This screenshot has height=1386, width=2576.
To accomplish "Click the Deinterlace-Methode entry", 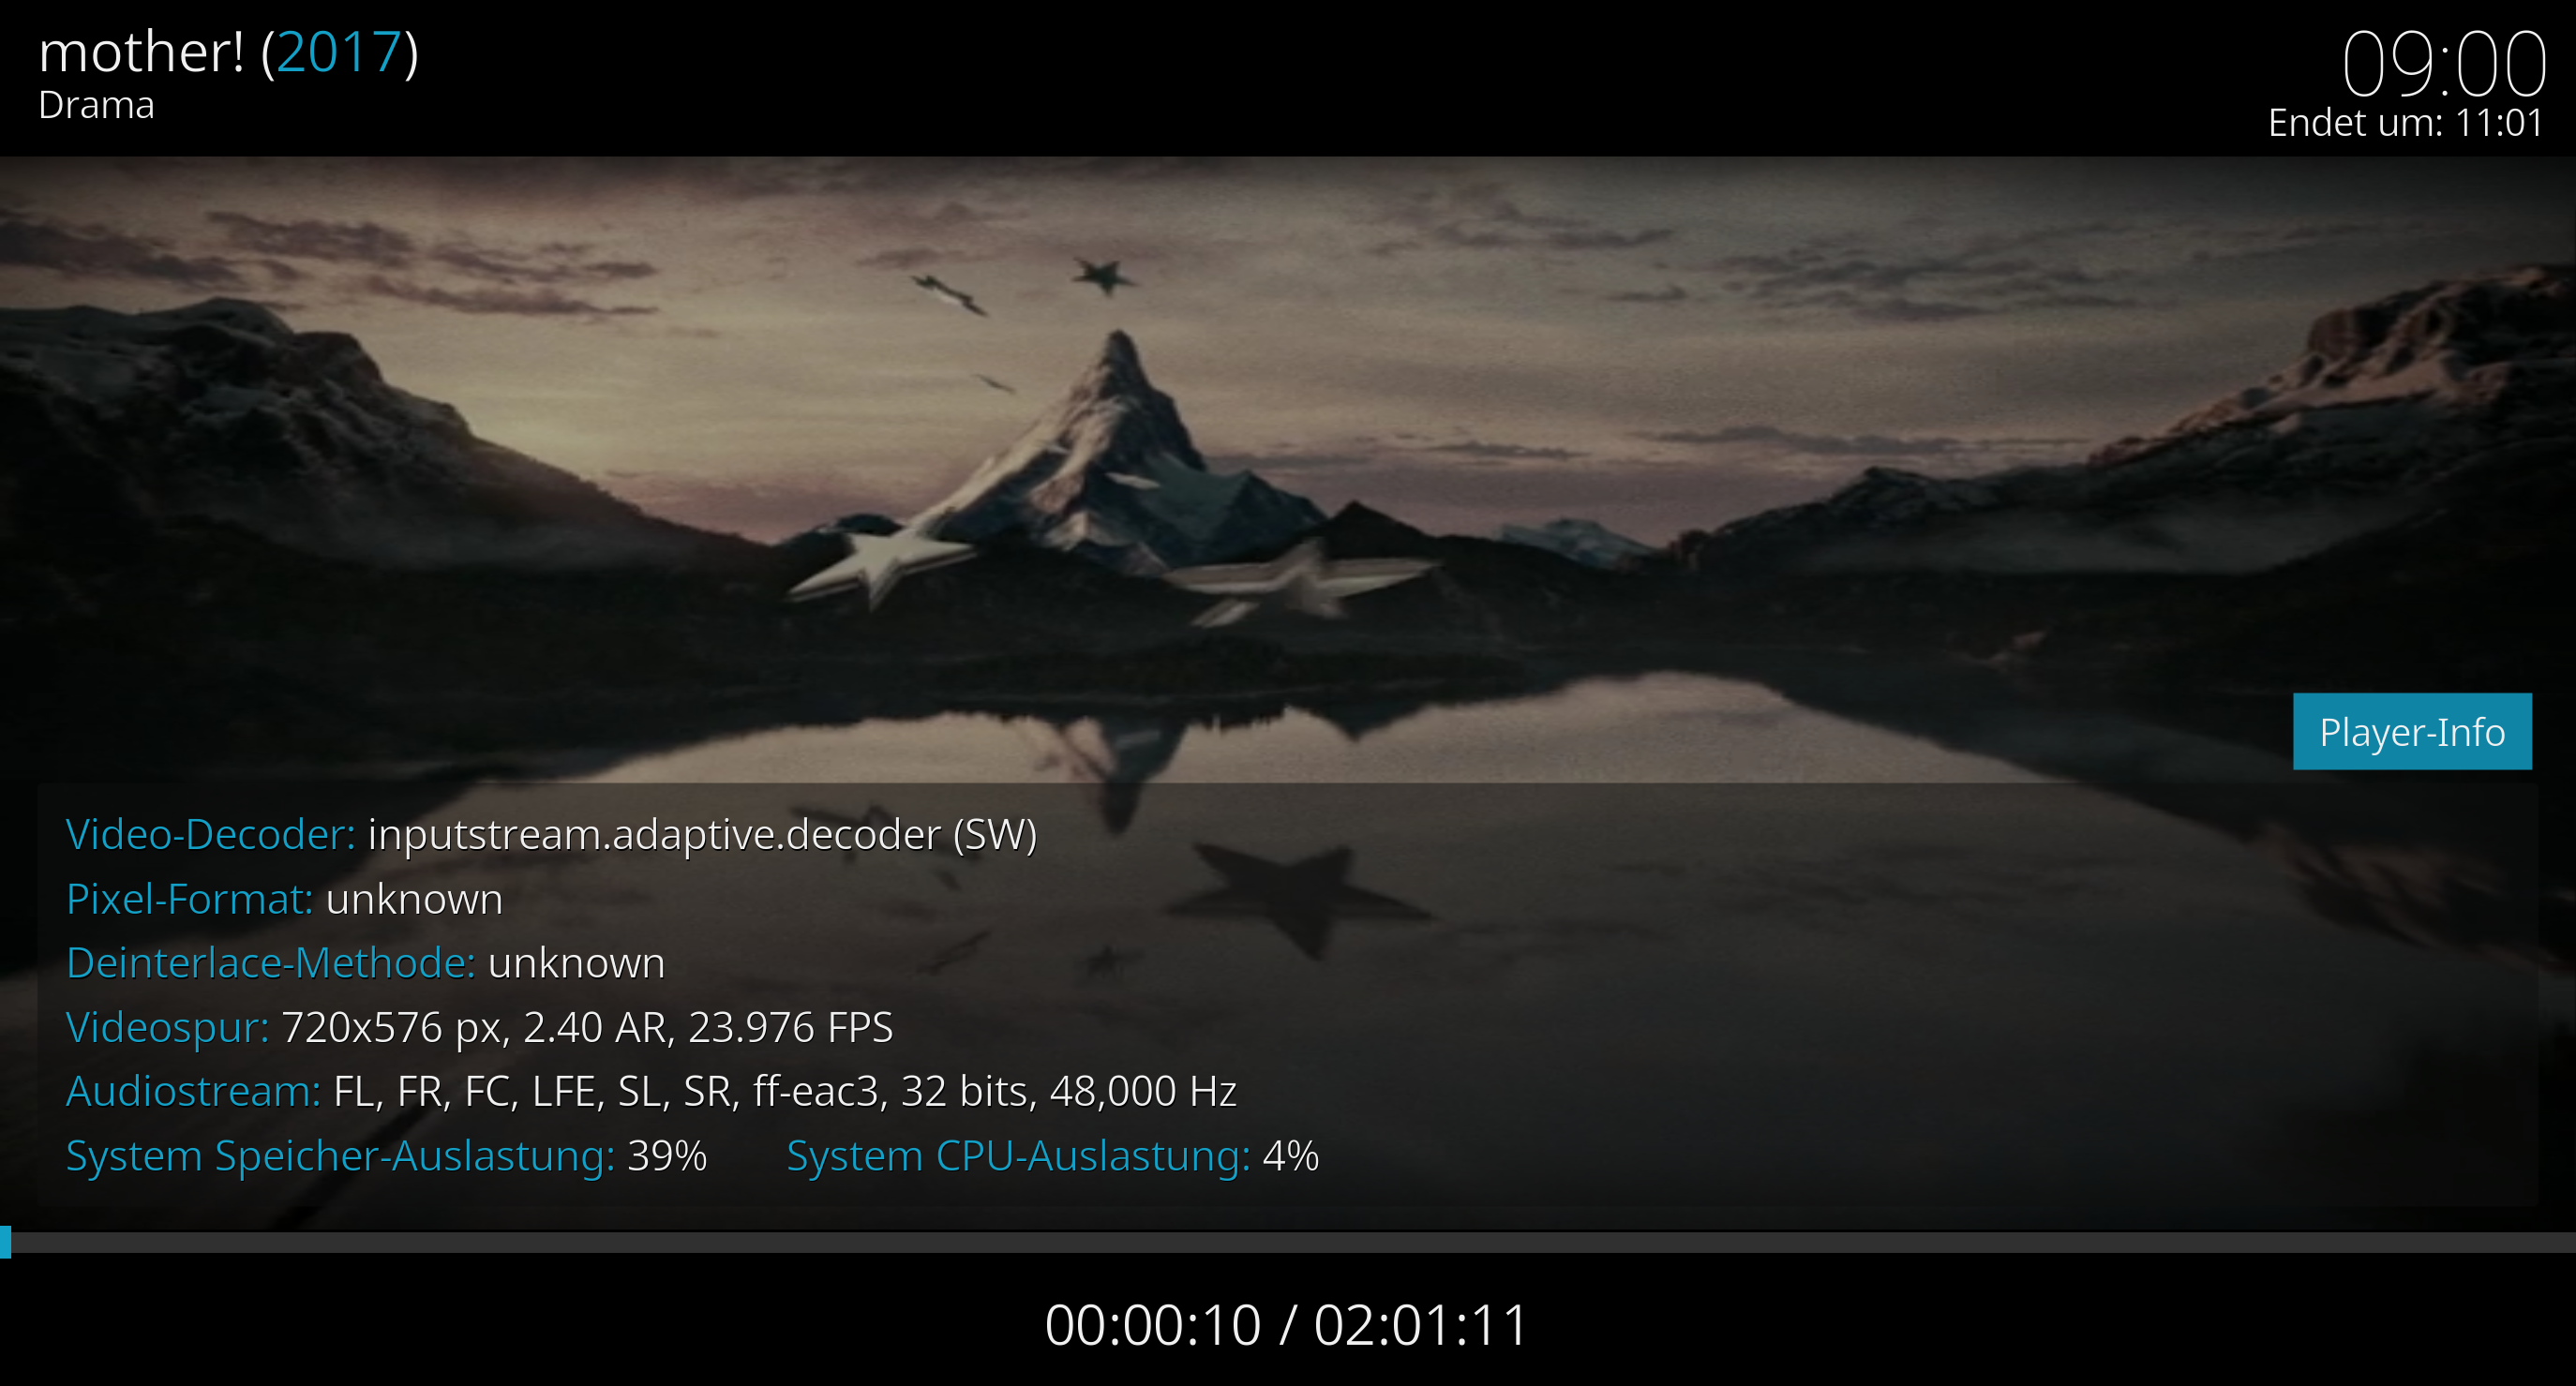I will point(365,964).
